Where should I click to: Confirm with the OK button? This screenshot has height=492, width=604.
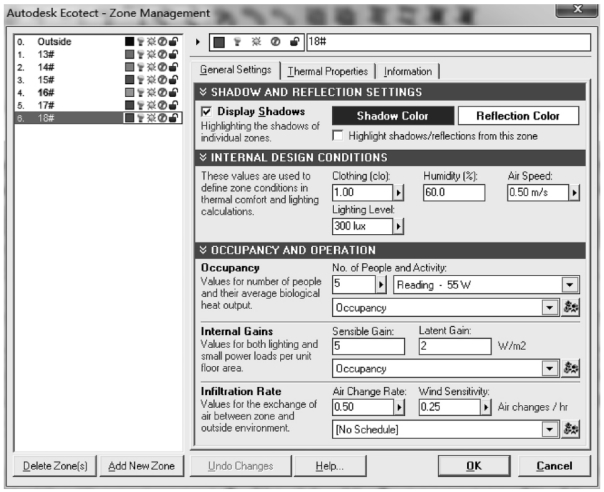[x=474, y=466]
